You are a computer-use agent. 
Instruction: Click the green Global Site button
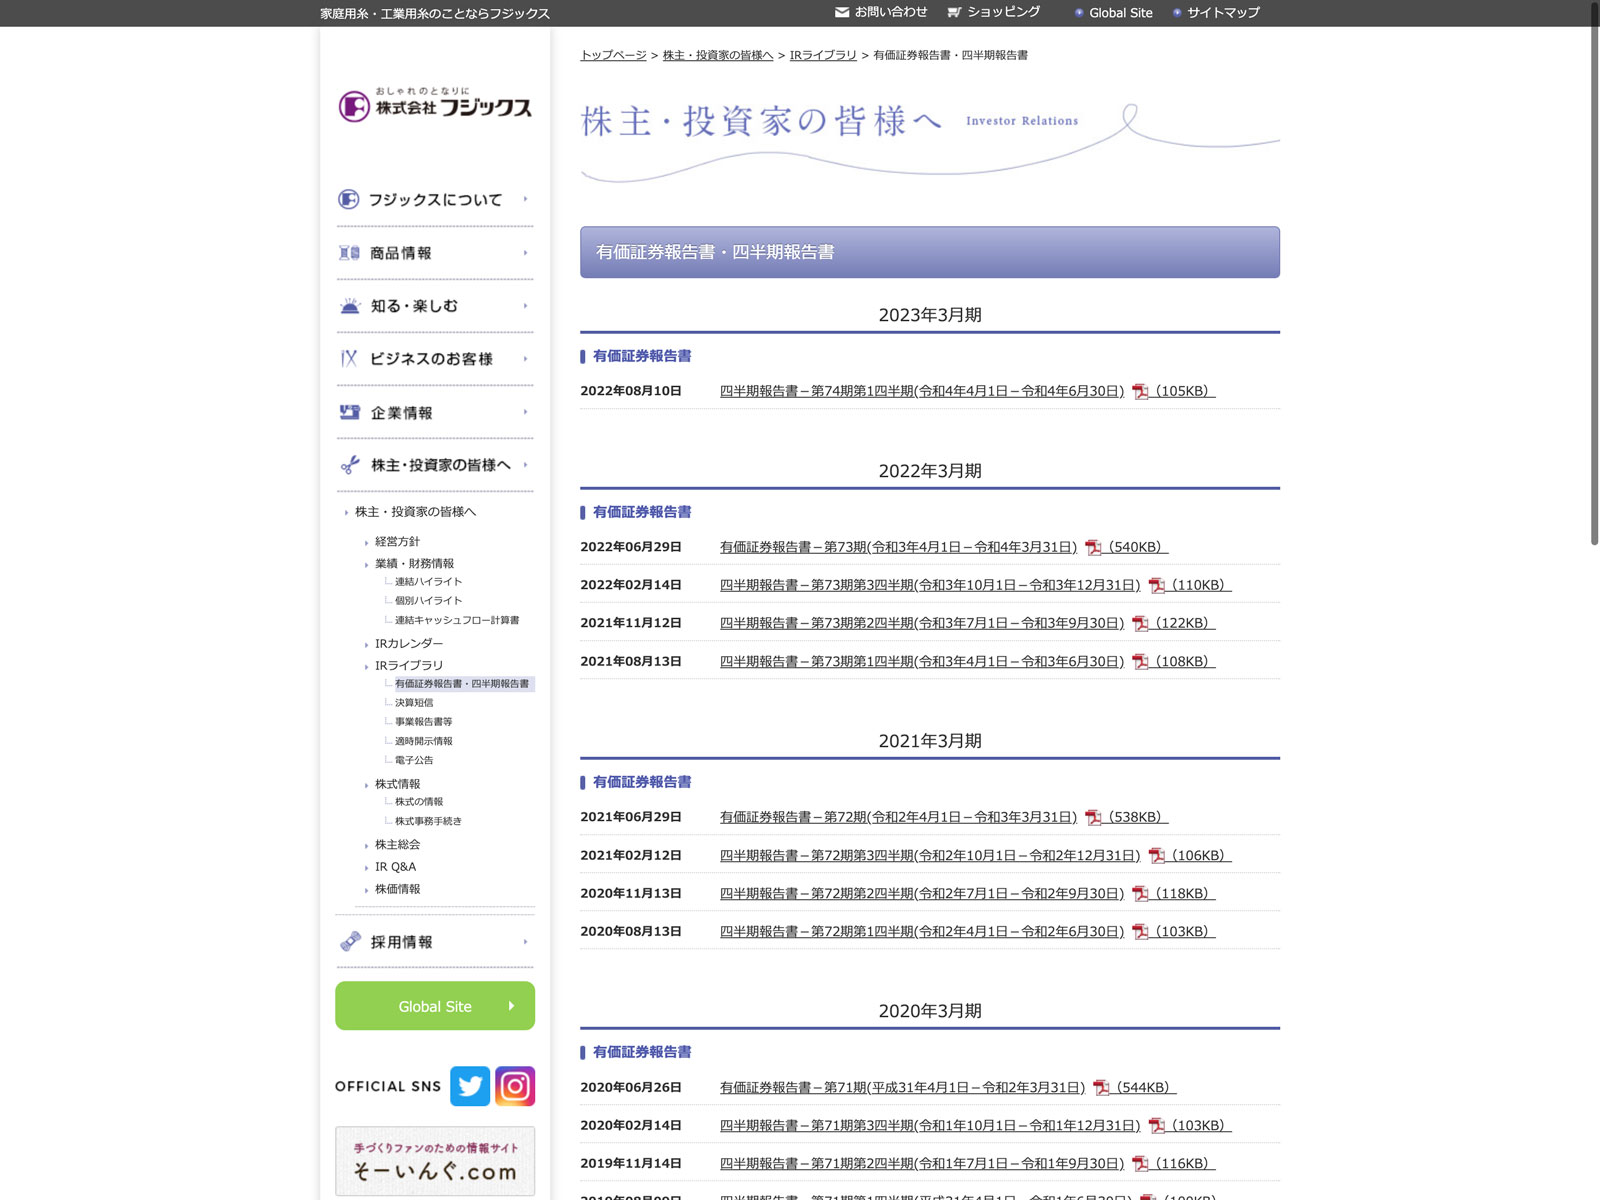pos(435,1006)
